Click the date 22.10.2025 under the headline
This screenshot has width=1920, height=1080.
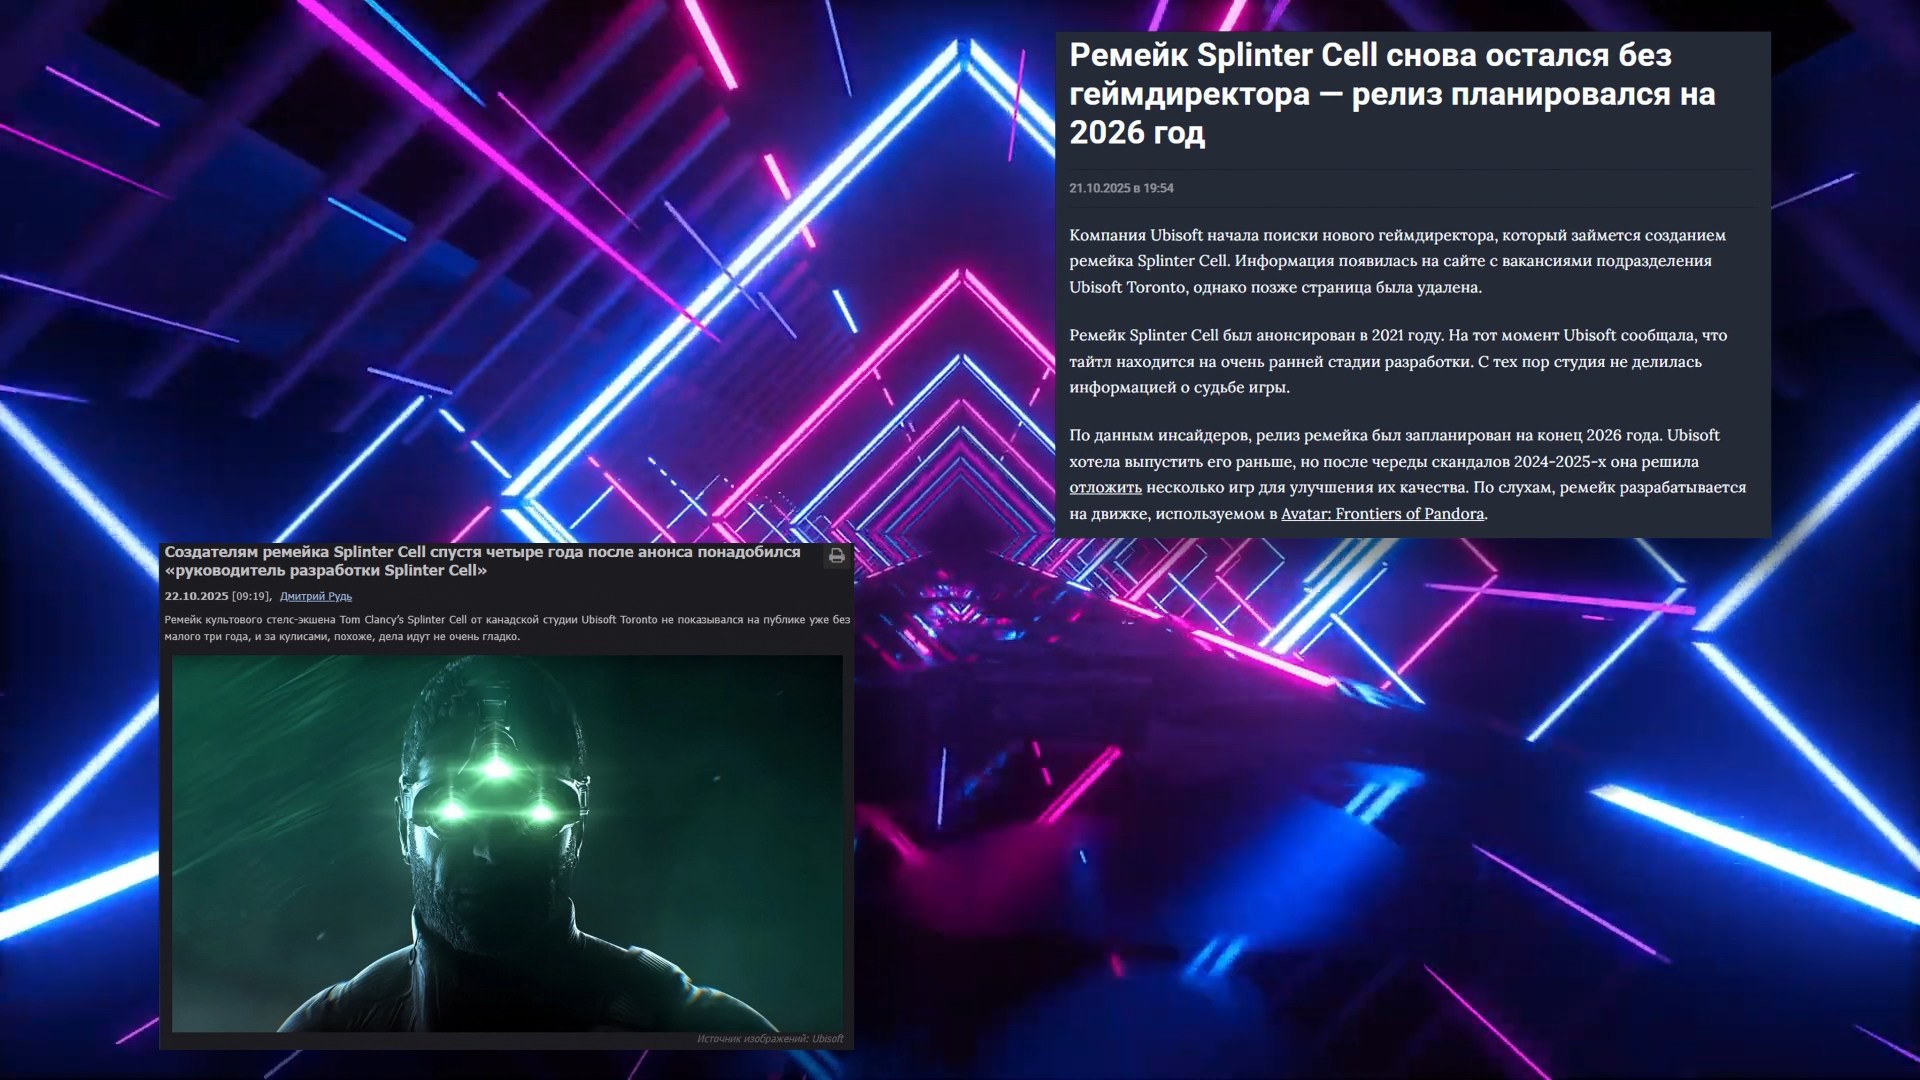pyautogui.click(x=196, y=596)
